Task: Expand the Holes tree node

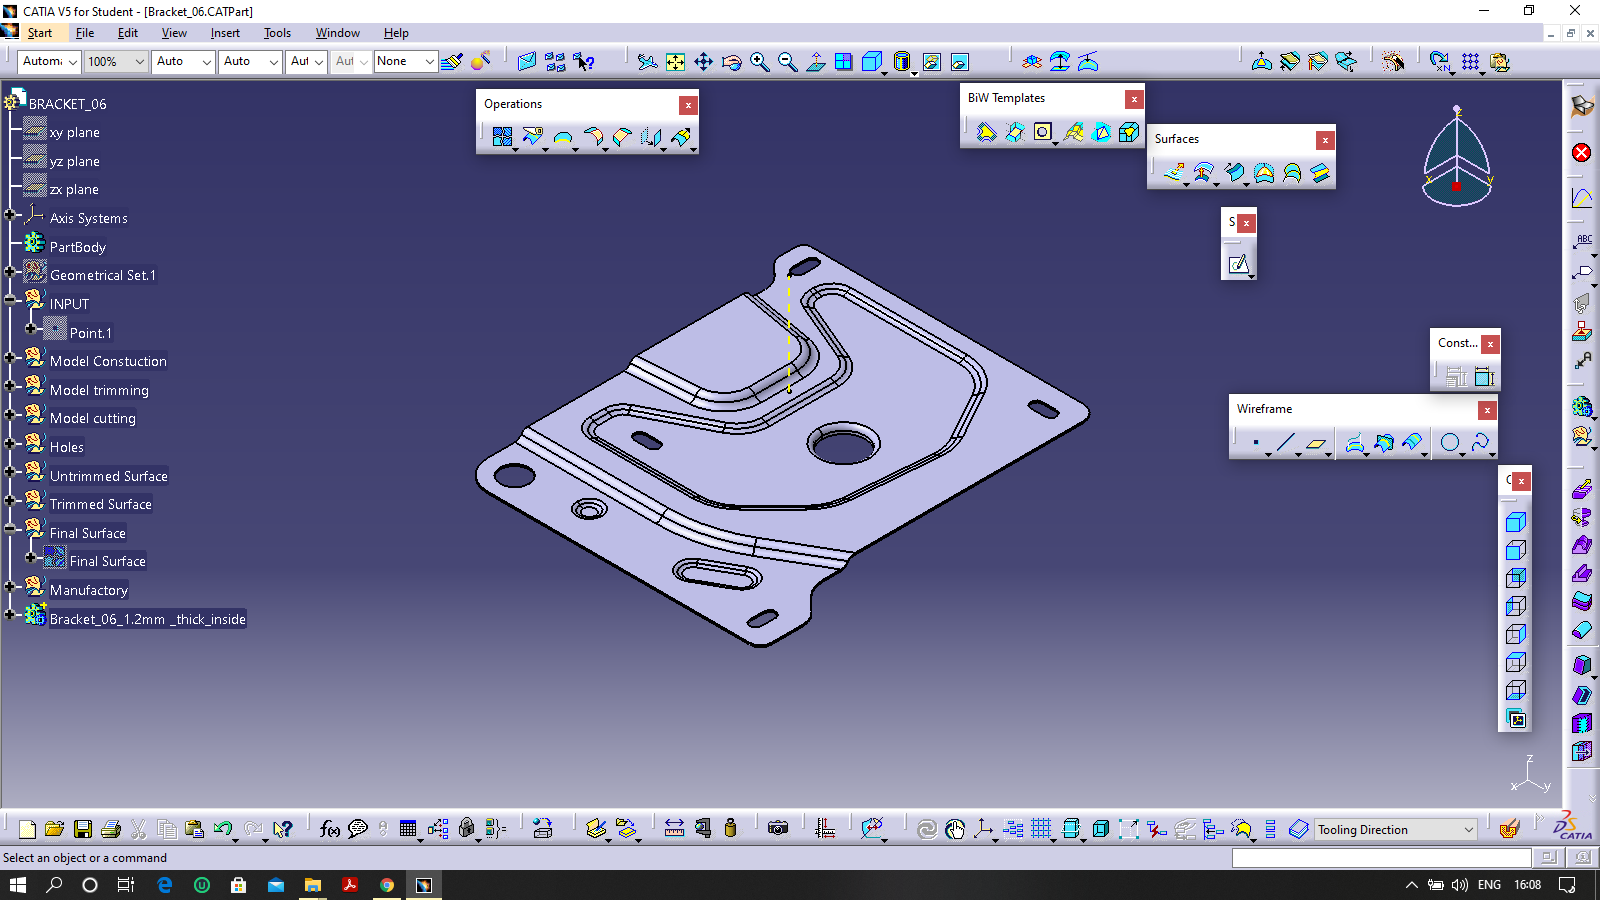Action: (10, 443)
